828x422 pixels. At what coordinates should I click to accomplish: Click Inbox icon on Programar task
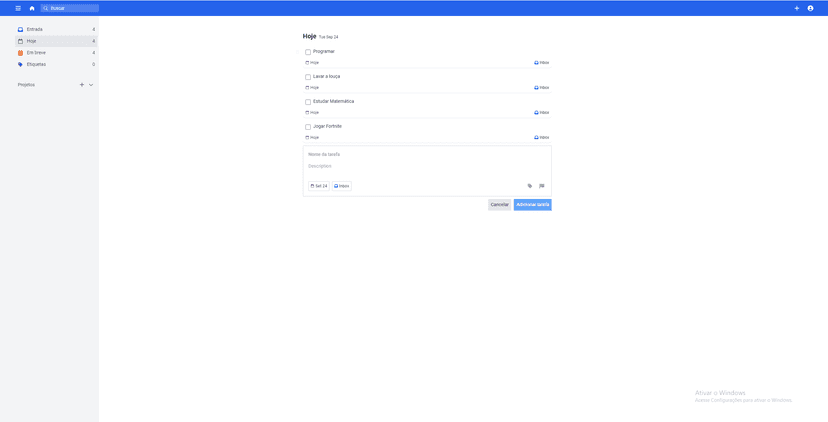click(x=537, y=63)
